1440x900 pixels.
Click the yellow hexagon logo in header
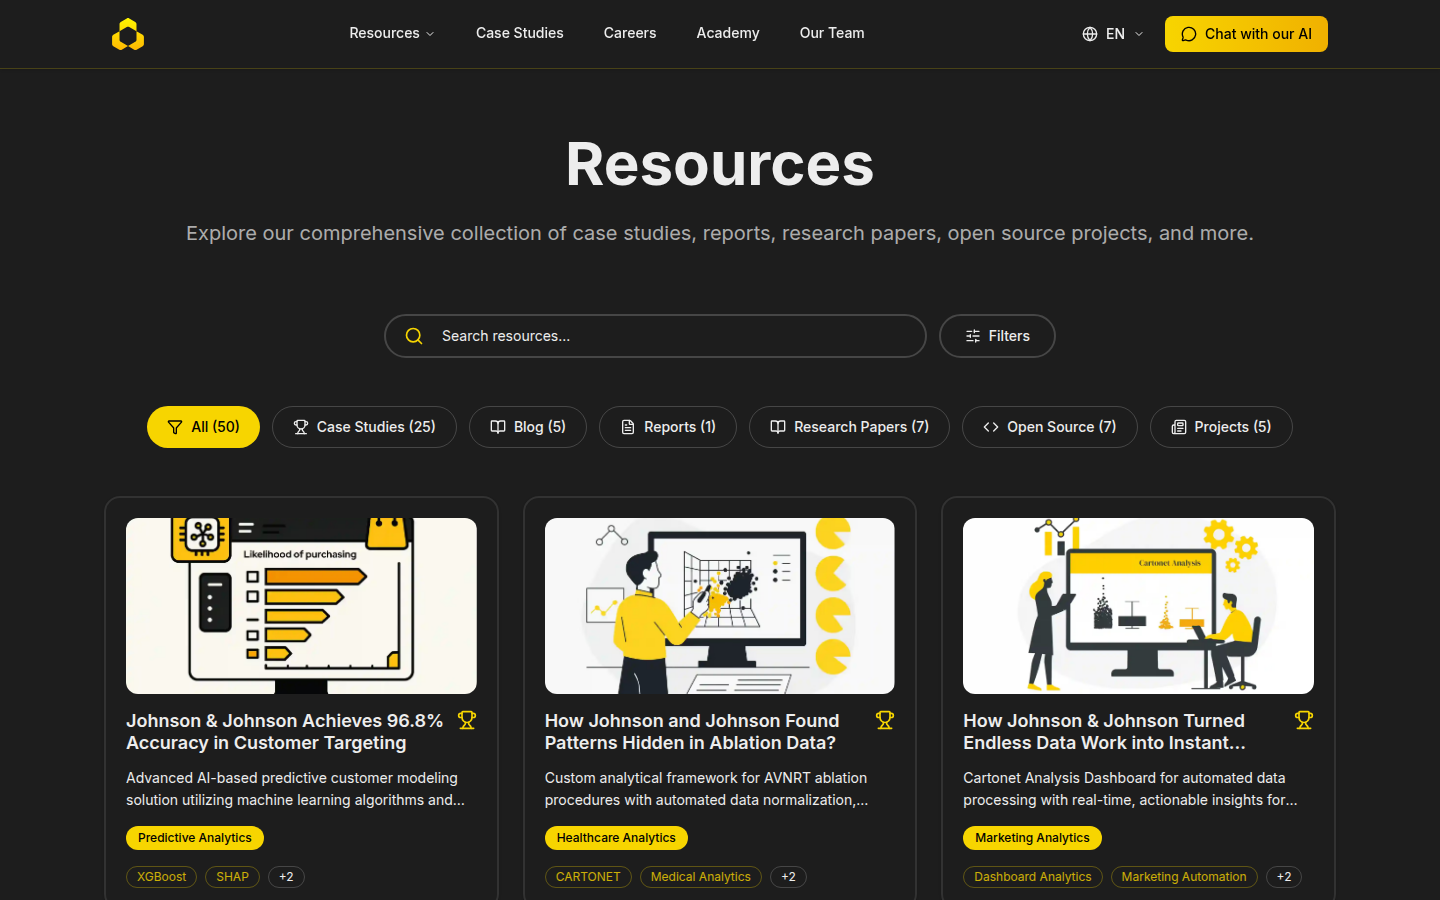pyautogui.click(x=128, y=34)
